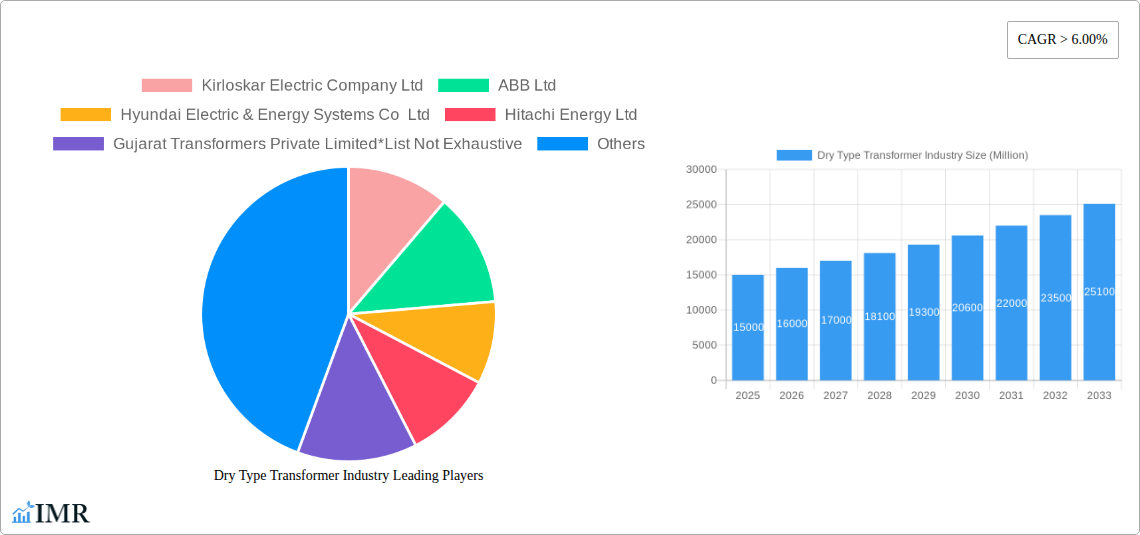The image size is (1140, 535).
Task: Click the 2030 bar showing 20600
Action: coord(968,308)
